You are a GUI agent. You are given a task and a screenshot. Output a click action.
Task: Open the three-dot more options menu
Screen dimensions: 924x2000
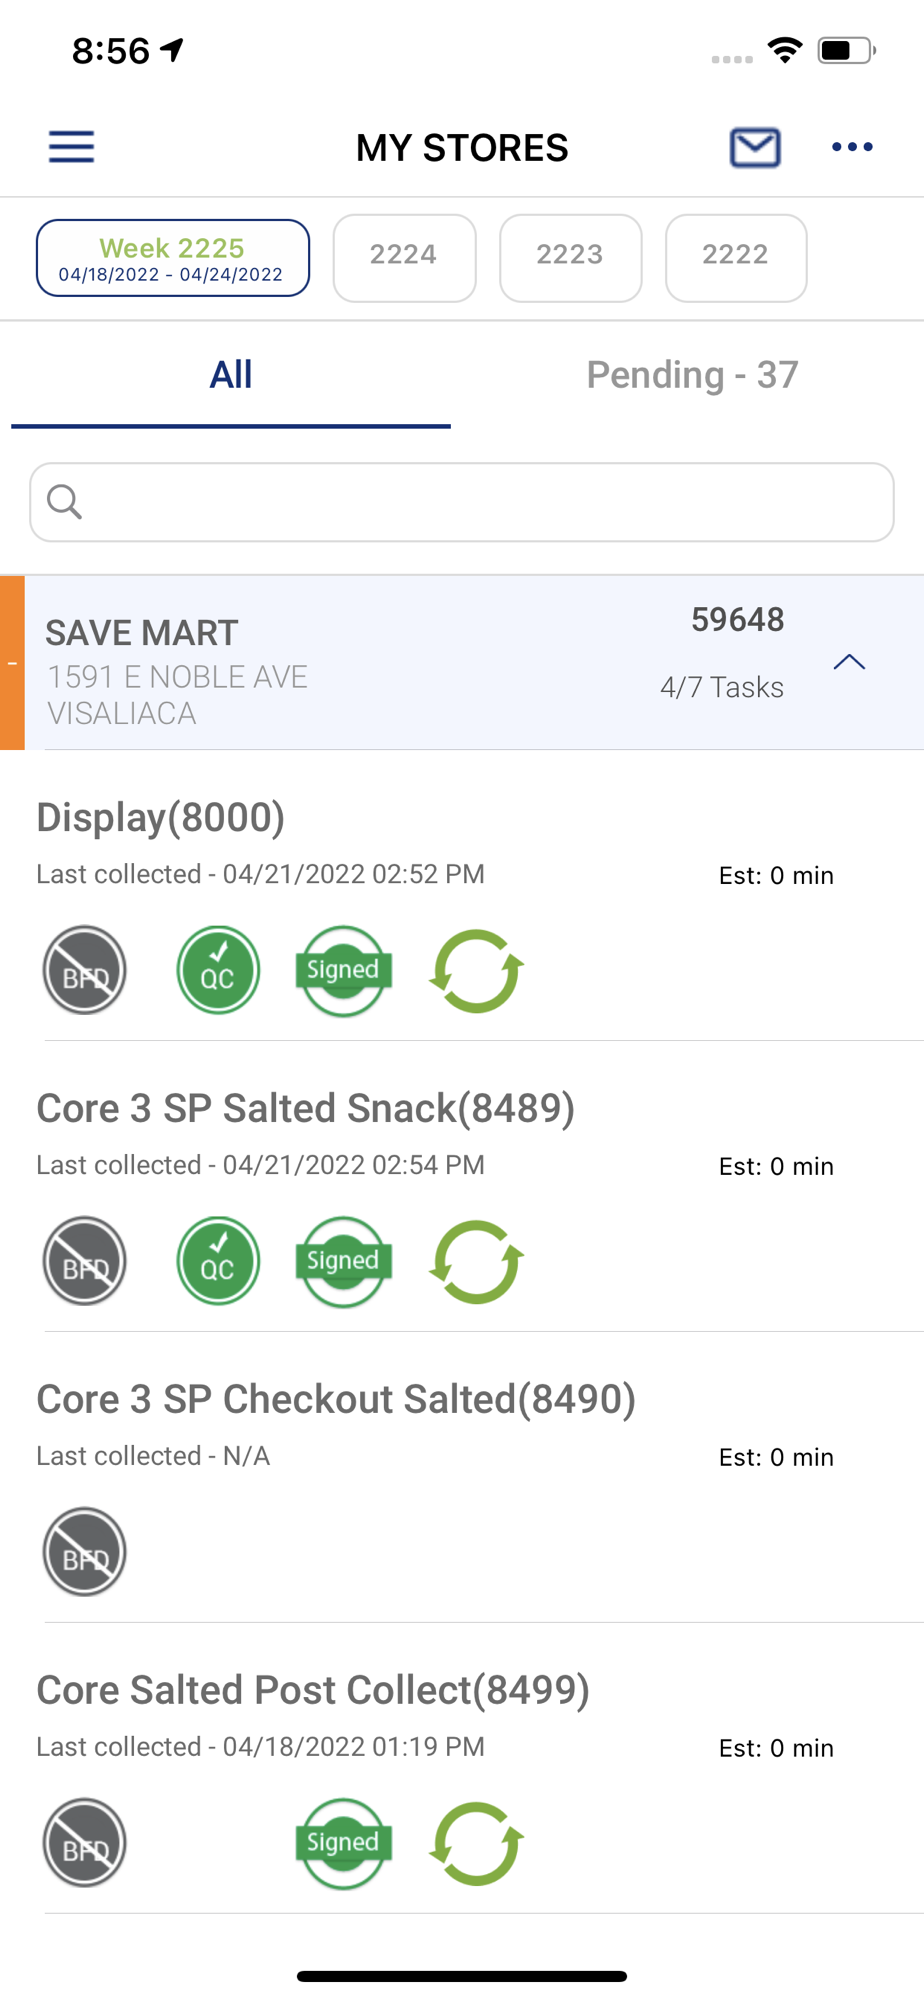(x=852, y=147)
